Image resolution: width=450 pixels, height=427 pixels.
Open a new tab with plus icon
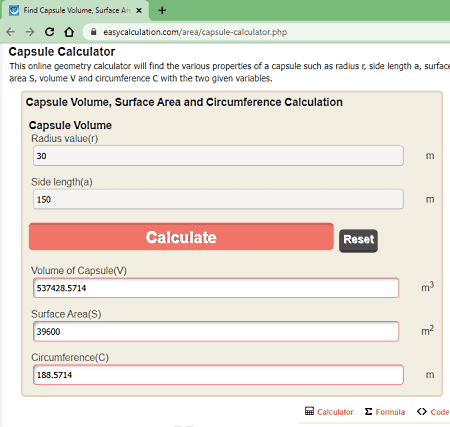162,11
